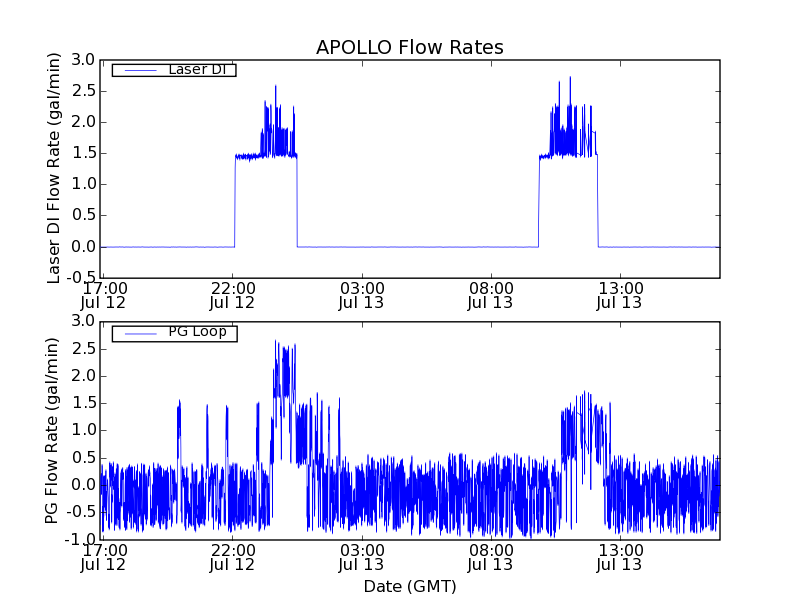Click 13:00 Jul 13 under the Laser DI plot
Screen dimensions: 800x600
(x=620, y=296)
